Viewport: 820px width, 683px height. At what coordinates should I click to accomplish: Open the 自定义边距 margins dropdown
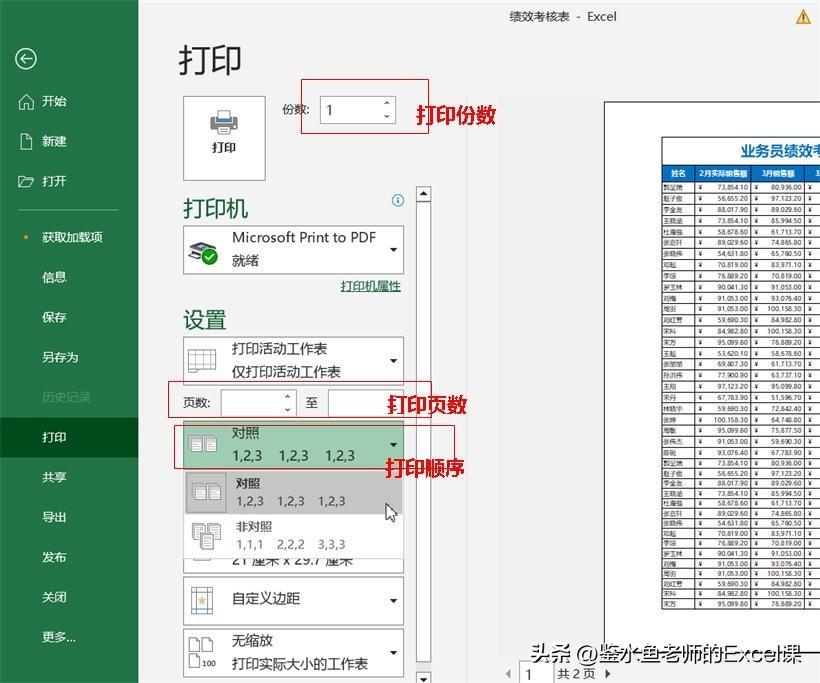tap(293, 600)
